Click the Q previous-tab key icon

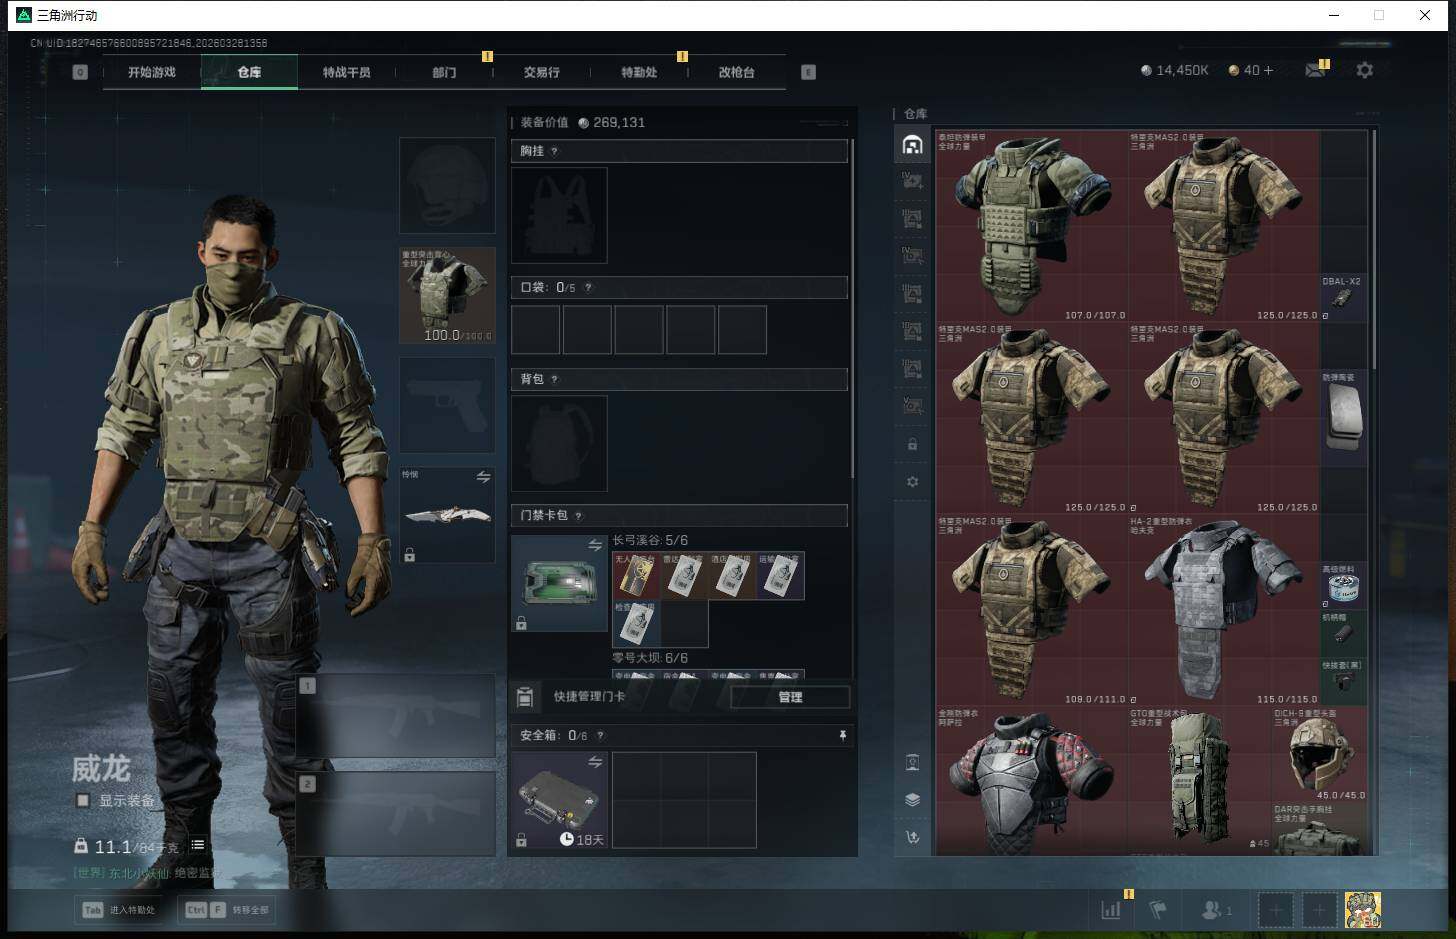(x=80, y=72)
